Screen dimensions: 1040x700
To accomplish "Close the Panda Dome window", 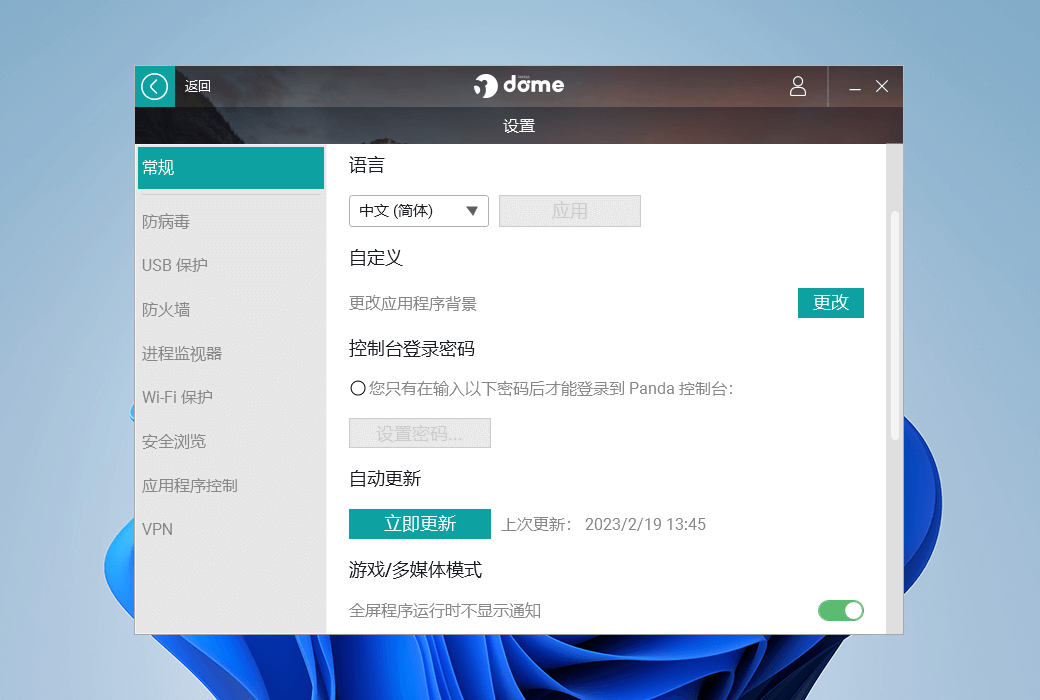I will 882,87.
